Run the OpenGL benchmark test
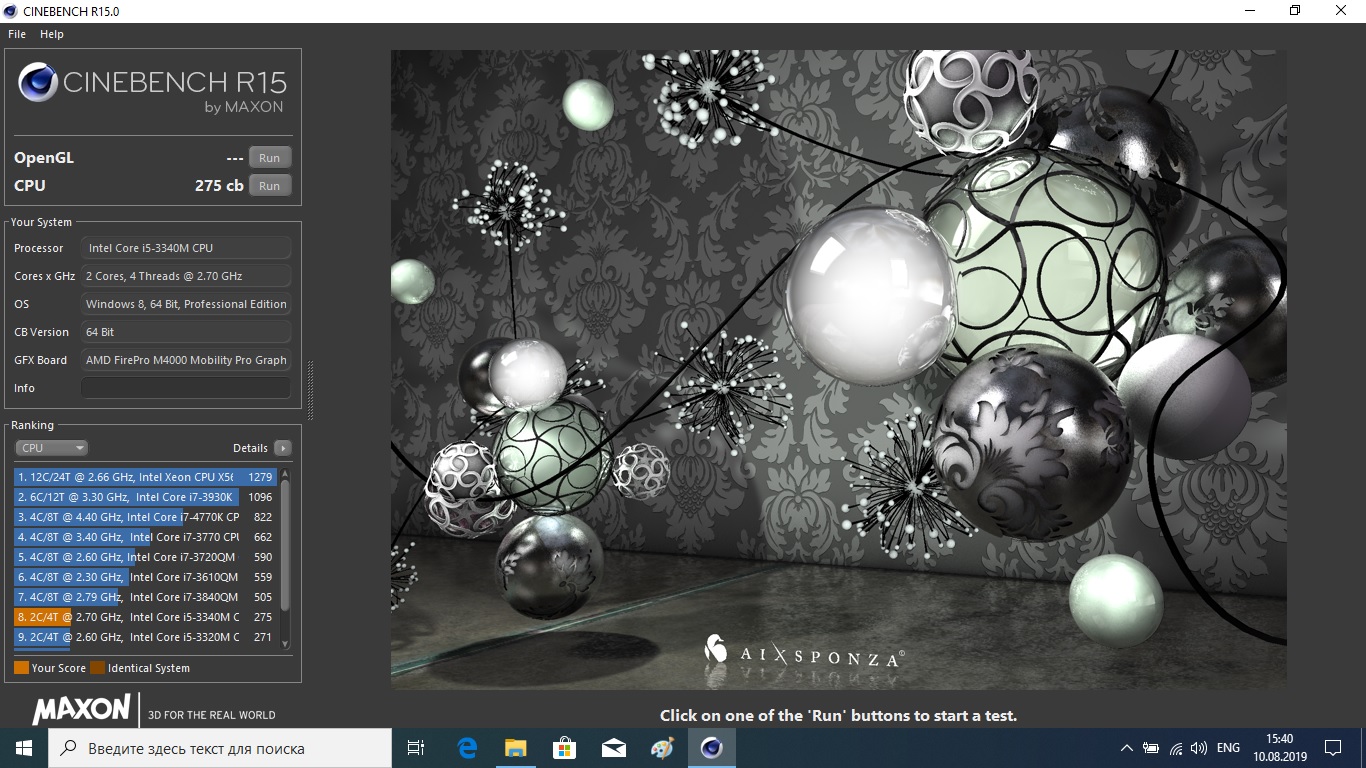Image resolution: width=1366 pixels, height=768 pixels. [270, 158]
